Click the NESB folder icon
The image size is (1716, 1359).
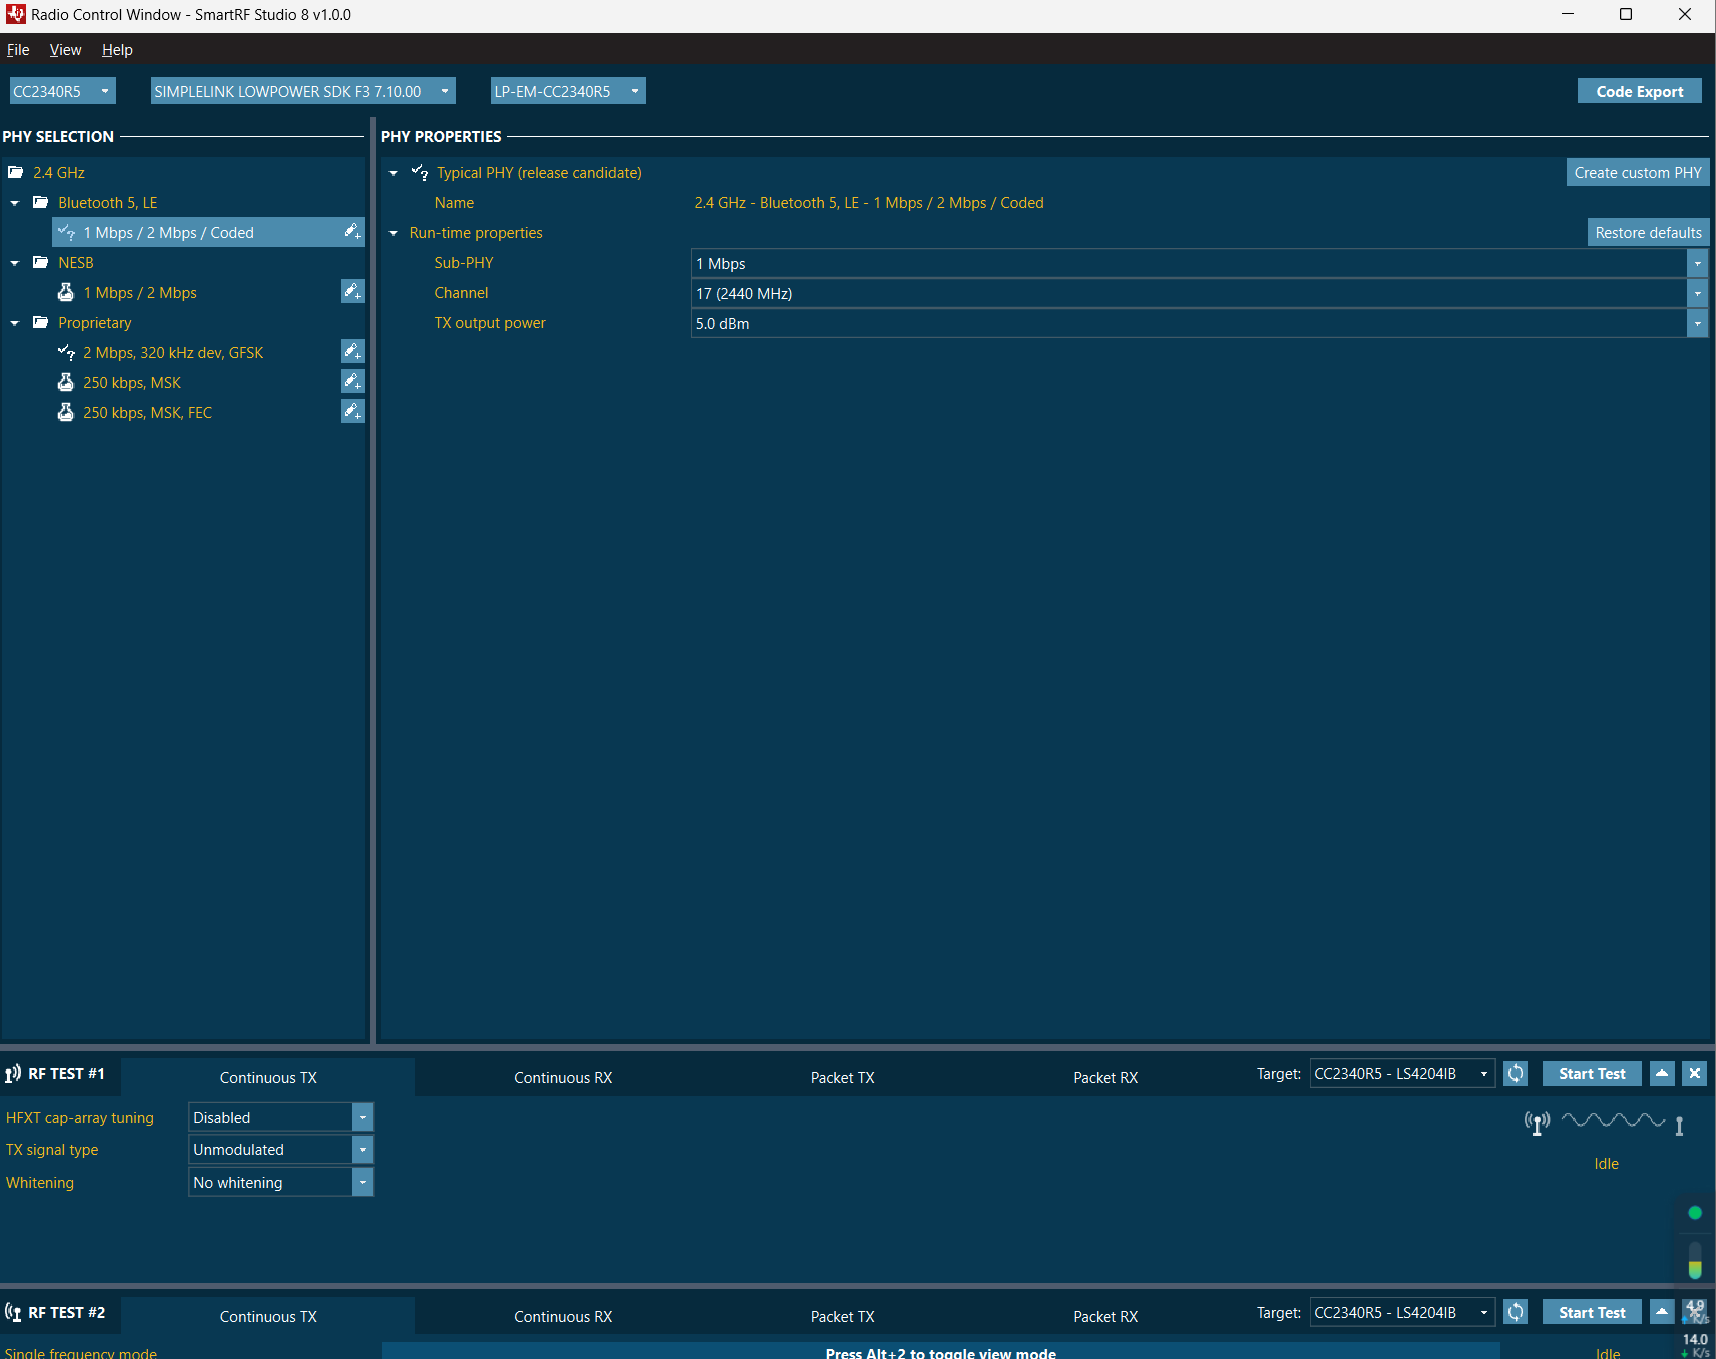pos(41,262)
